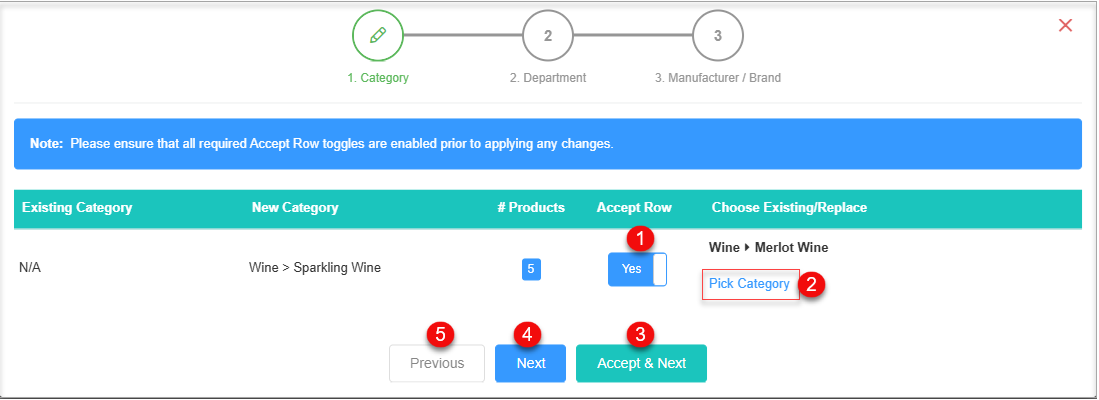1099x400 pixels.
Task: Click the Wine ▸ Merlot Wine category path
Action: point(768,247)
